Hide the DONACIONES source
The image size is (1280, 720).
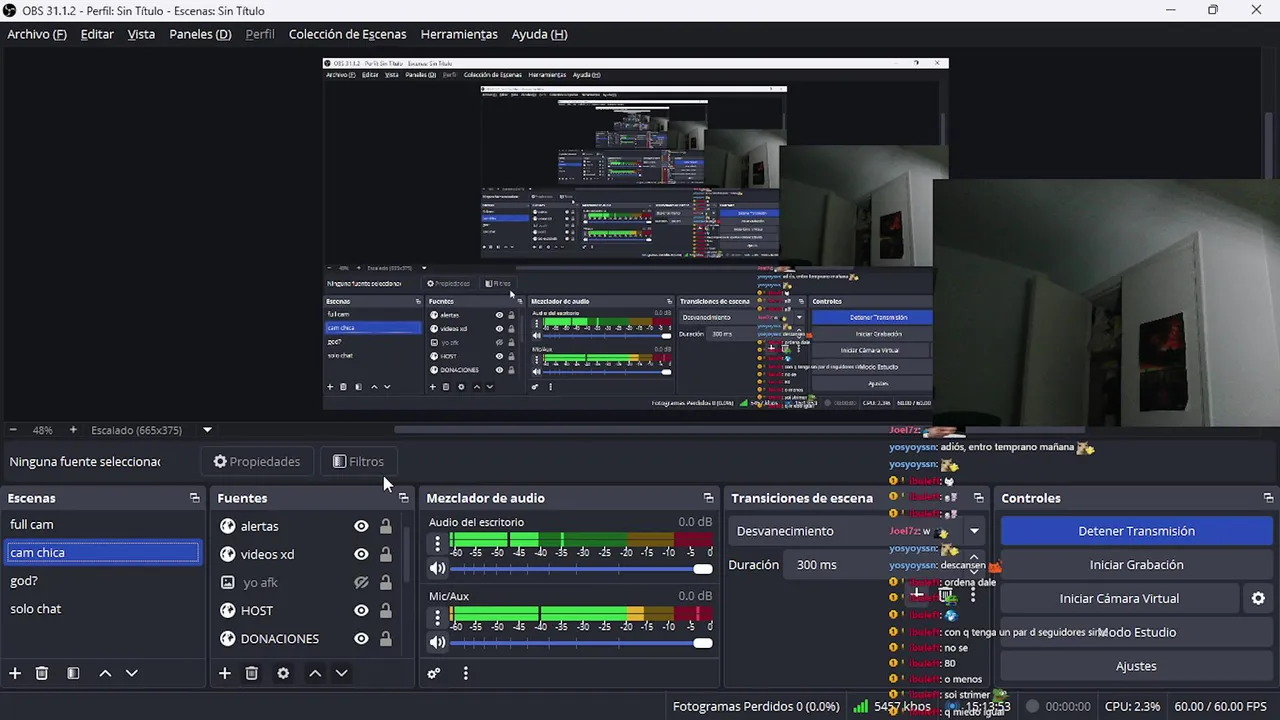point(361,638)
